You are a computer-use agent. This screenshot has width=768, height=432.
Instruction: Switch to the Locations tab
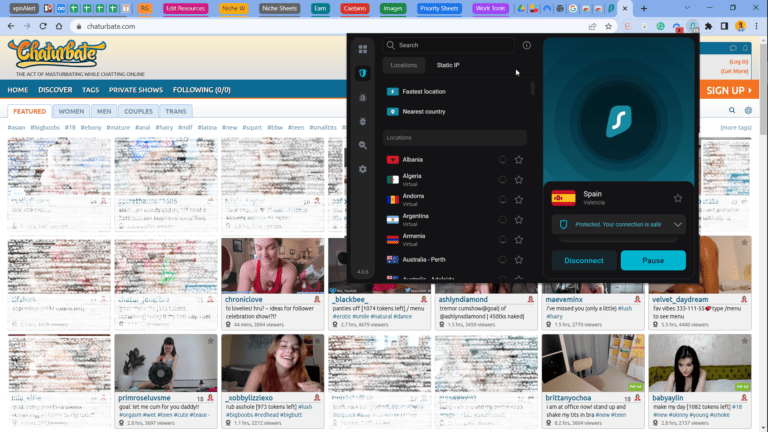tap(404, 65)
